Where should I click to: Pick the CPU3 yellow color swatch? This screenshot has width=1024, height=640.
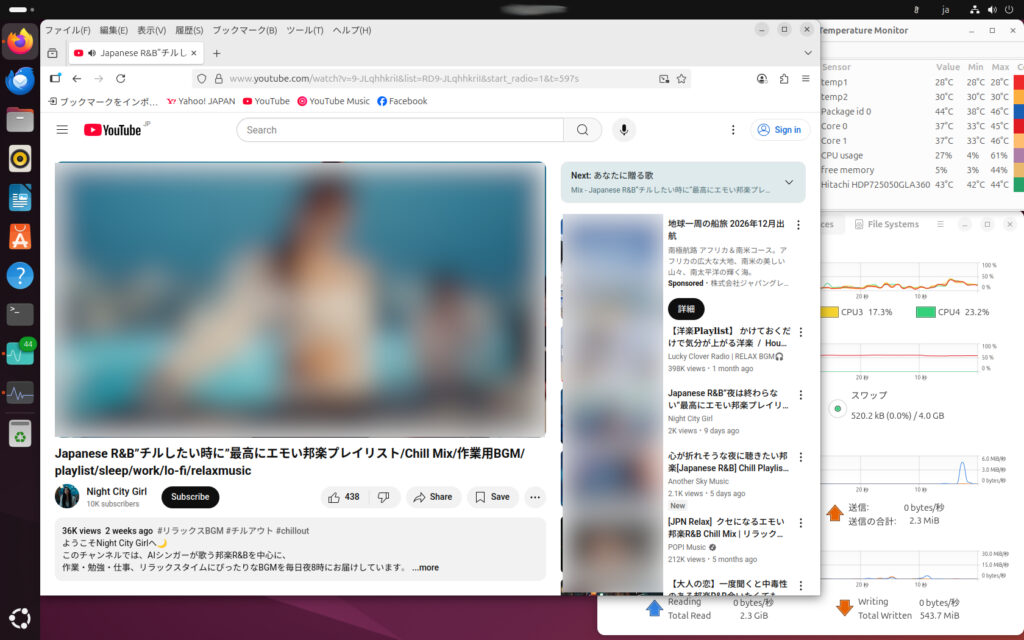(x=829, y=312)
